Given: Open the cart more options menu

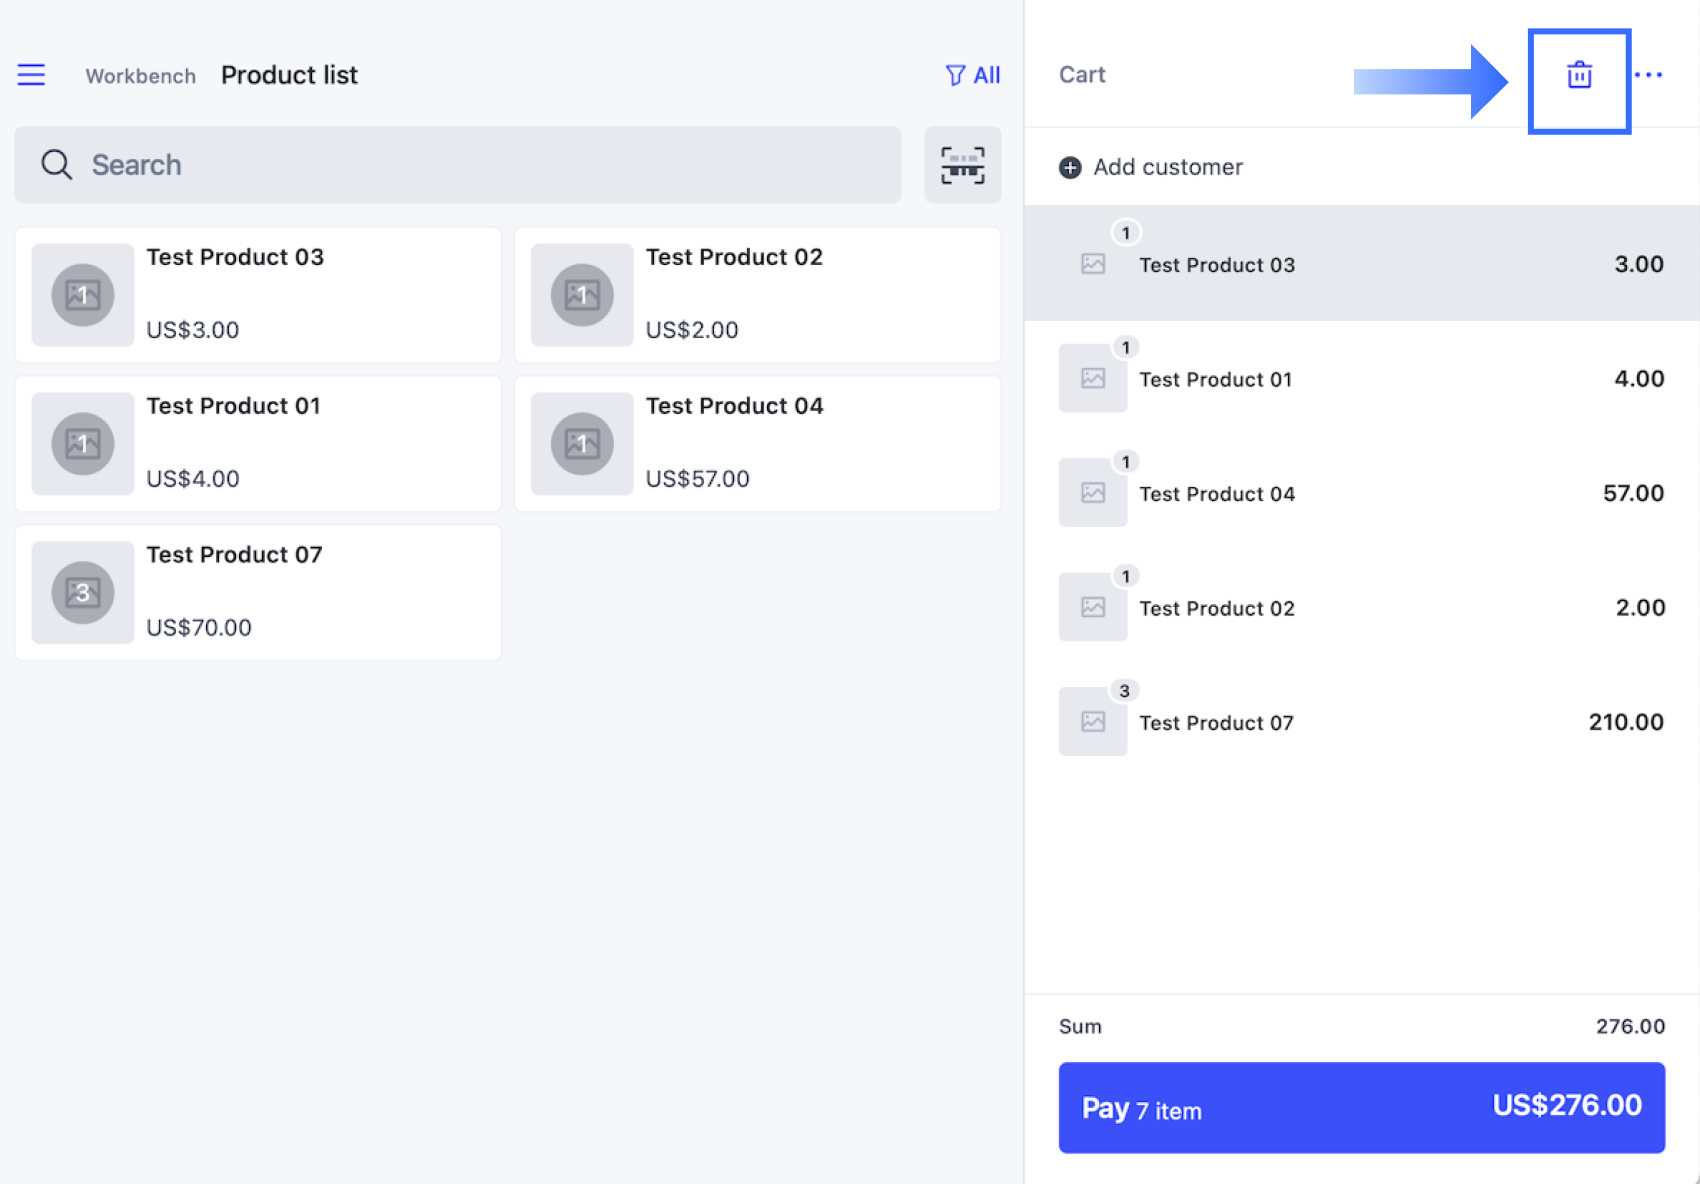Looking at the screenshot, I should (1648, 75).
